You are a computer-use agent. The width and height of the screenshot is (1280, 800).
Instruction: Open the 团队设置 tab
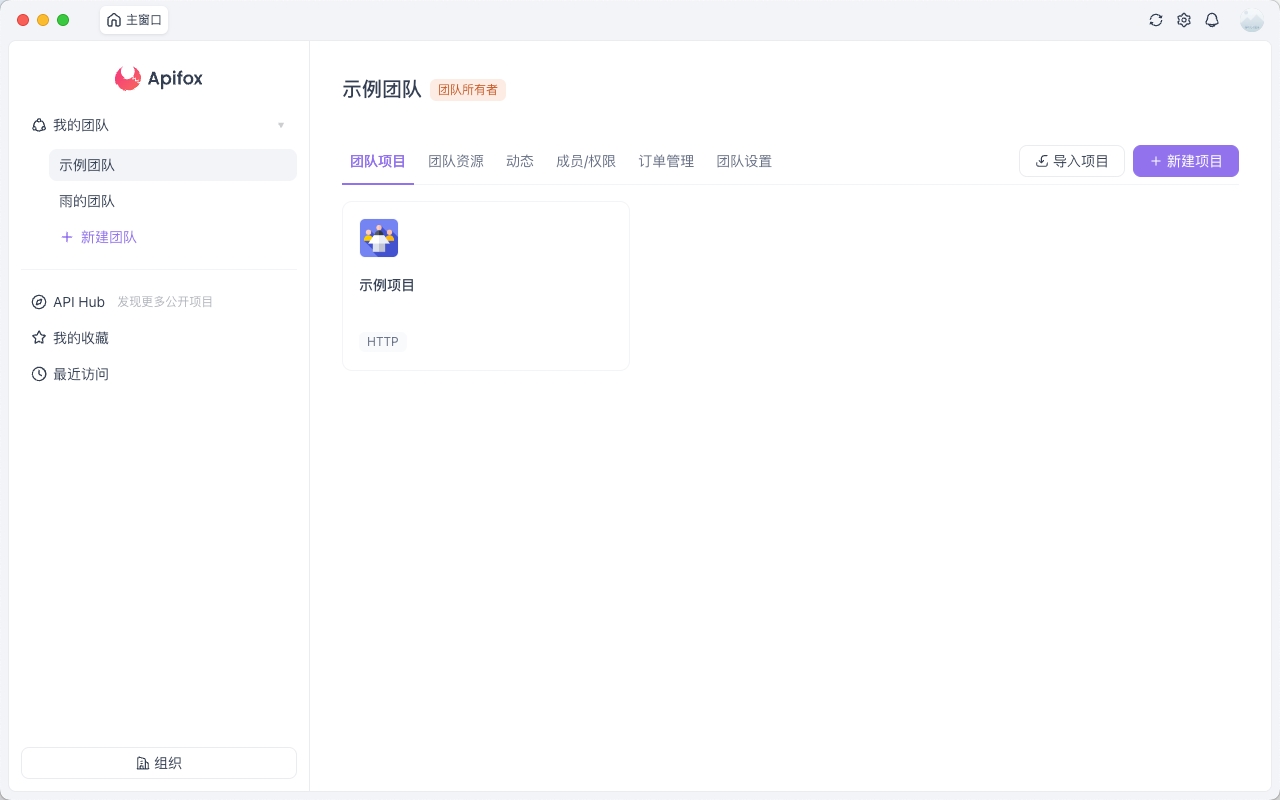click(744, 161)
